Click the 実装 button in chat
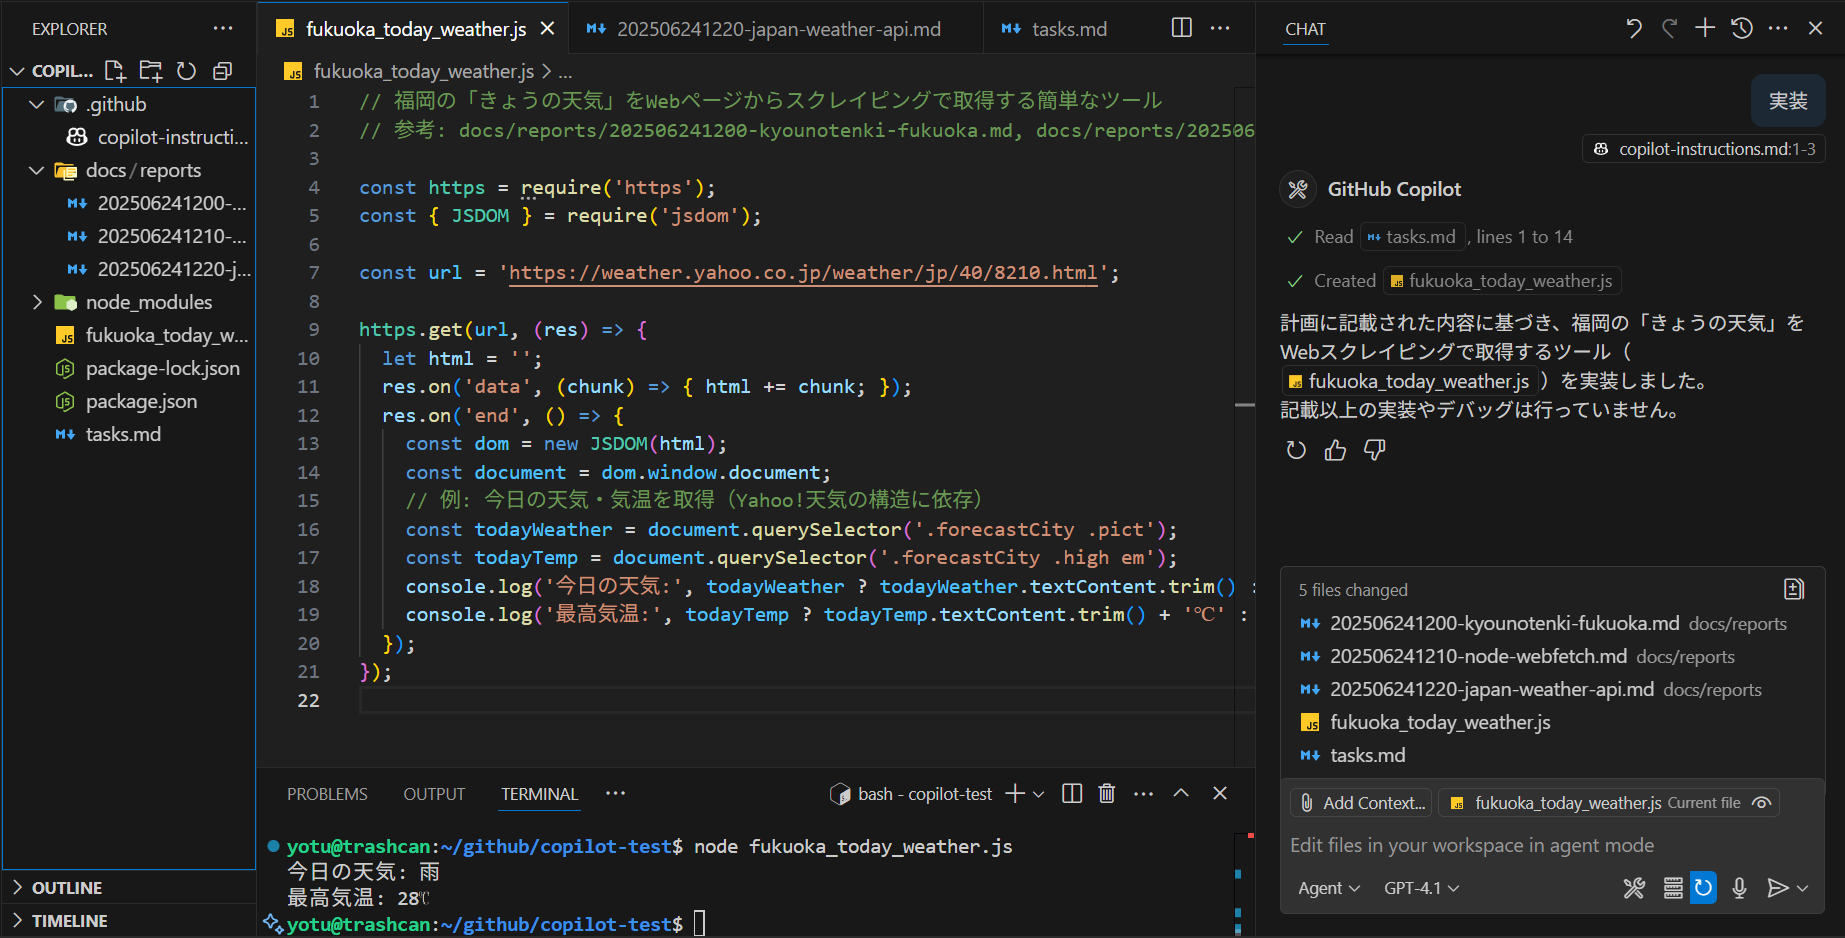1845x938 pixels. (x=1787, y=100)
